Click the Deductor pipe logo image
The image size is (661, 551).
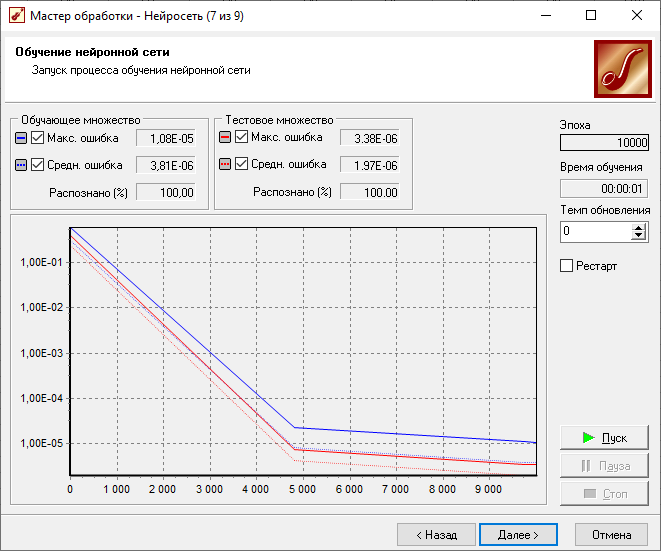tap(623, 69)
